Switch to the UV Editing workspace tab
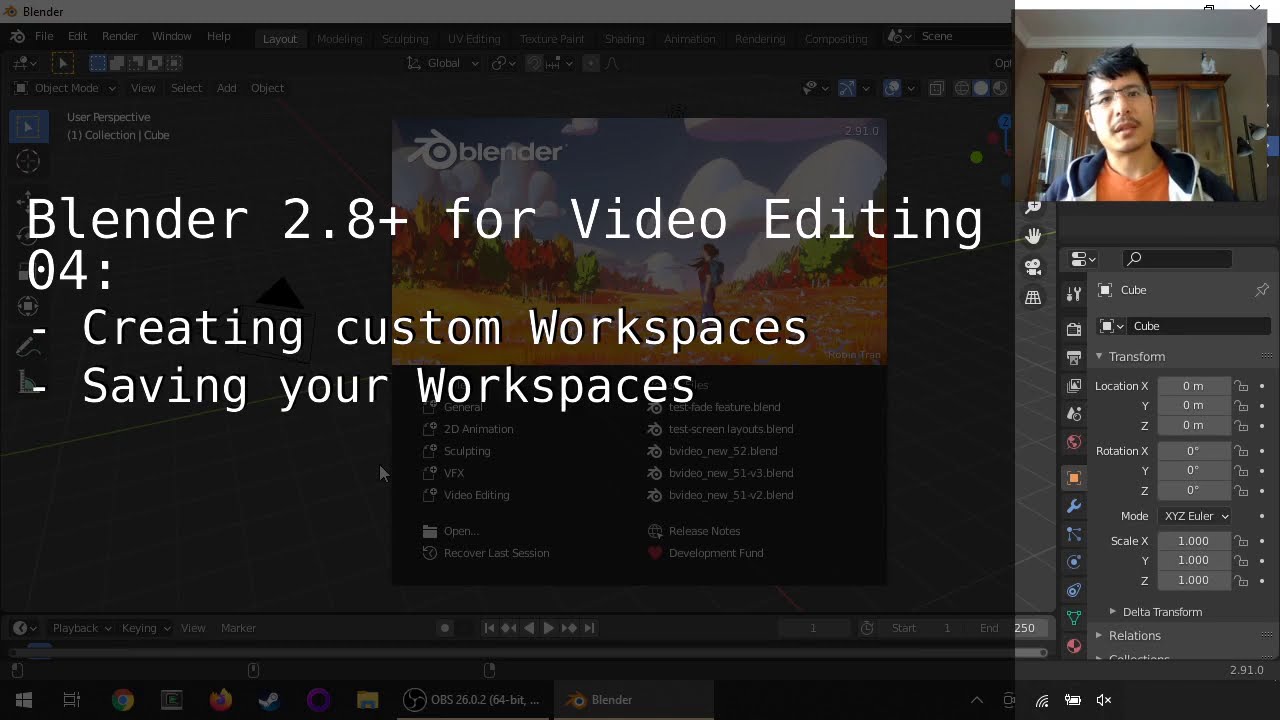The image size is (1280, 720). (474, 38)
